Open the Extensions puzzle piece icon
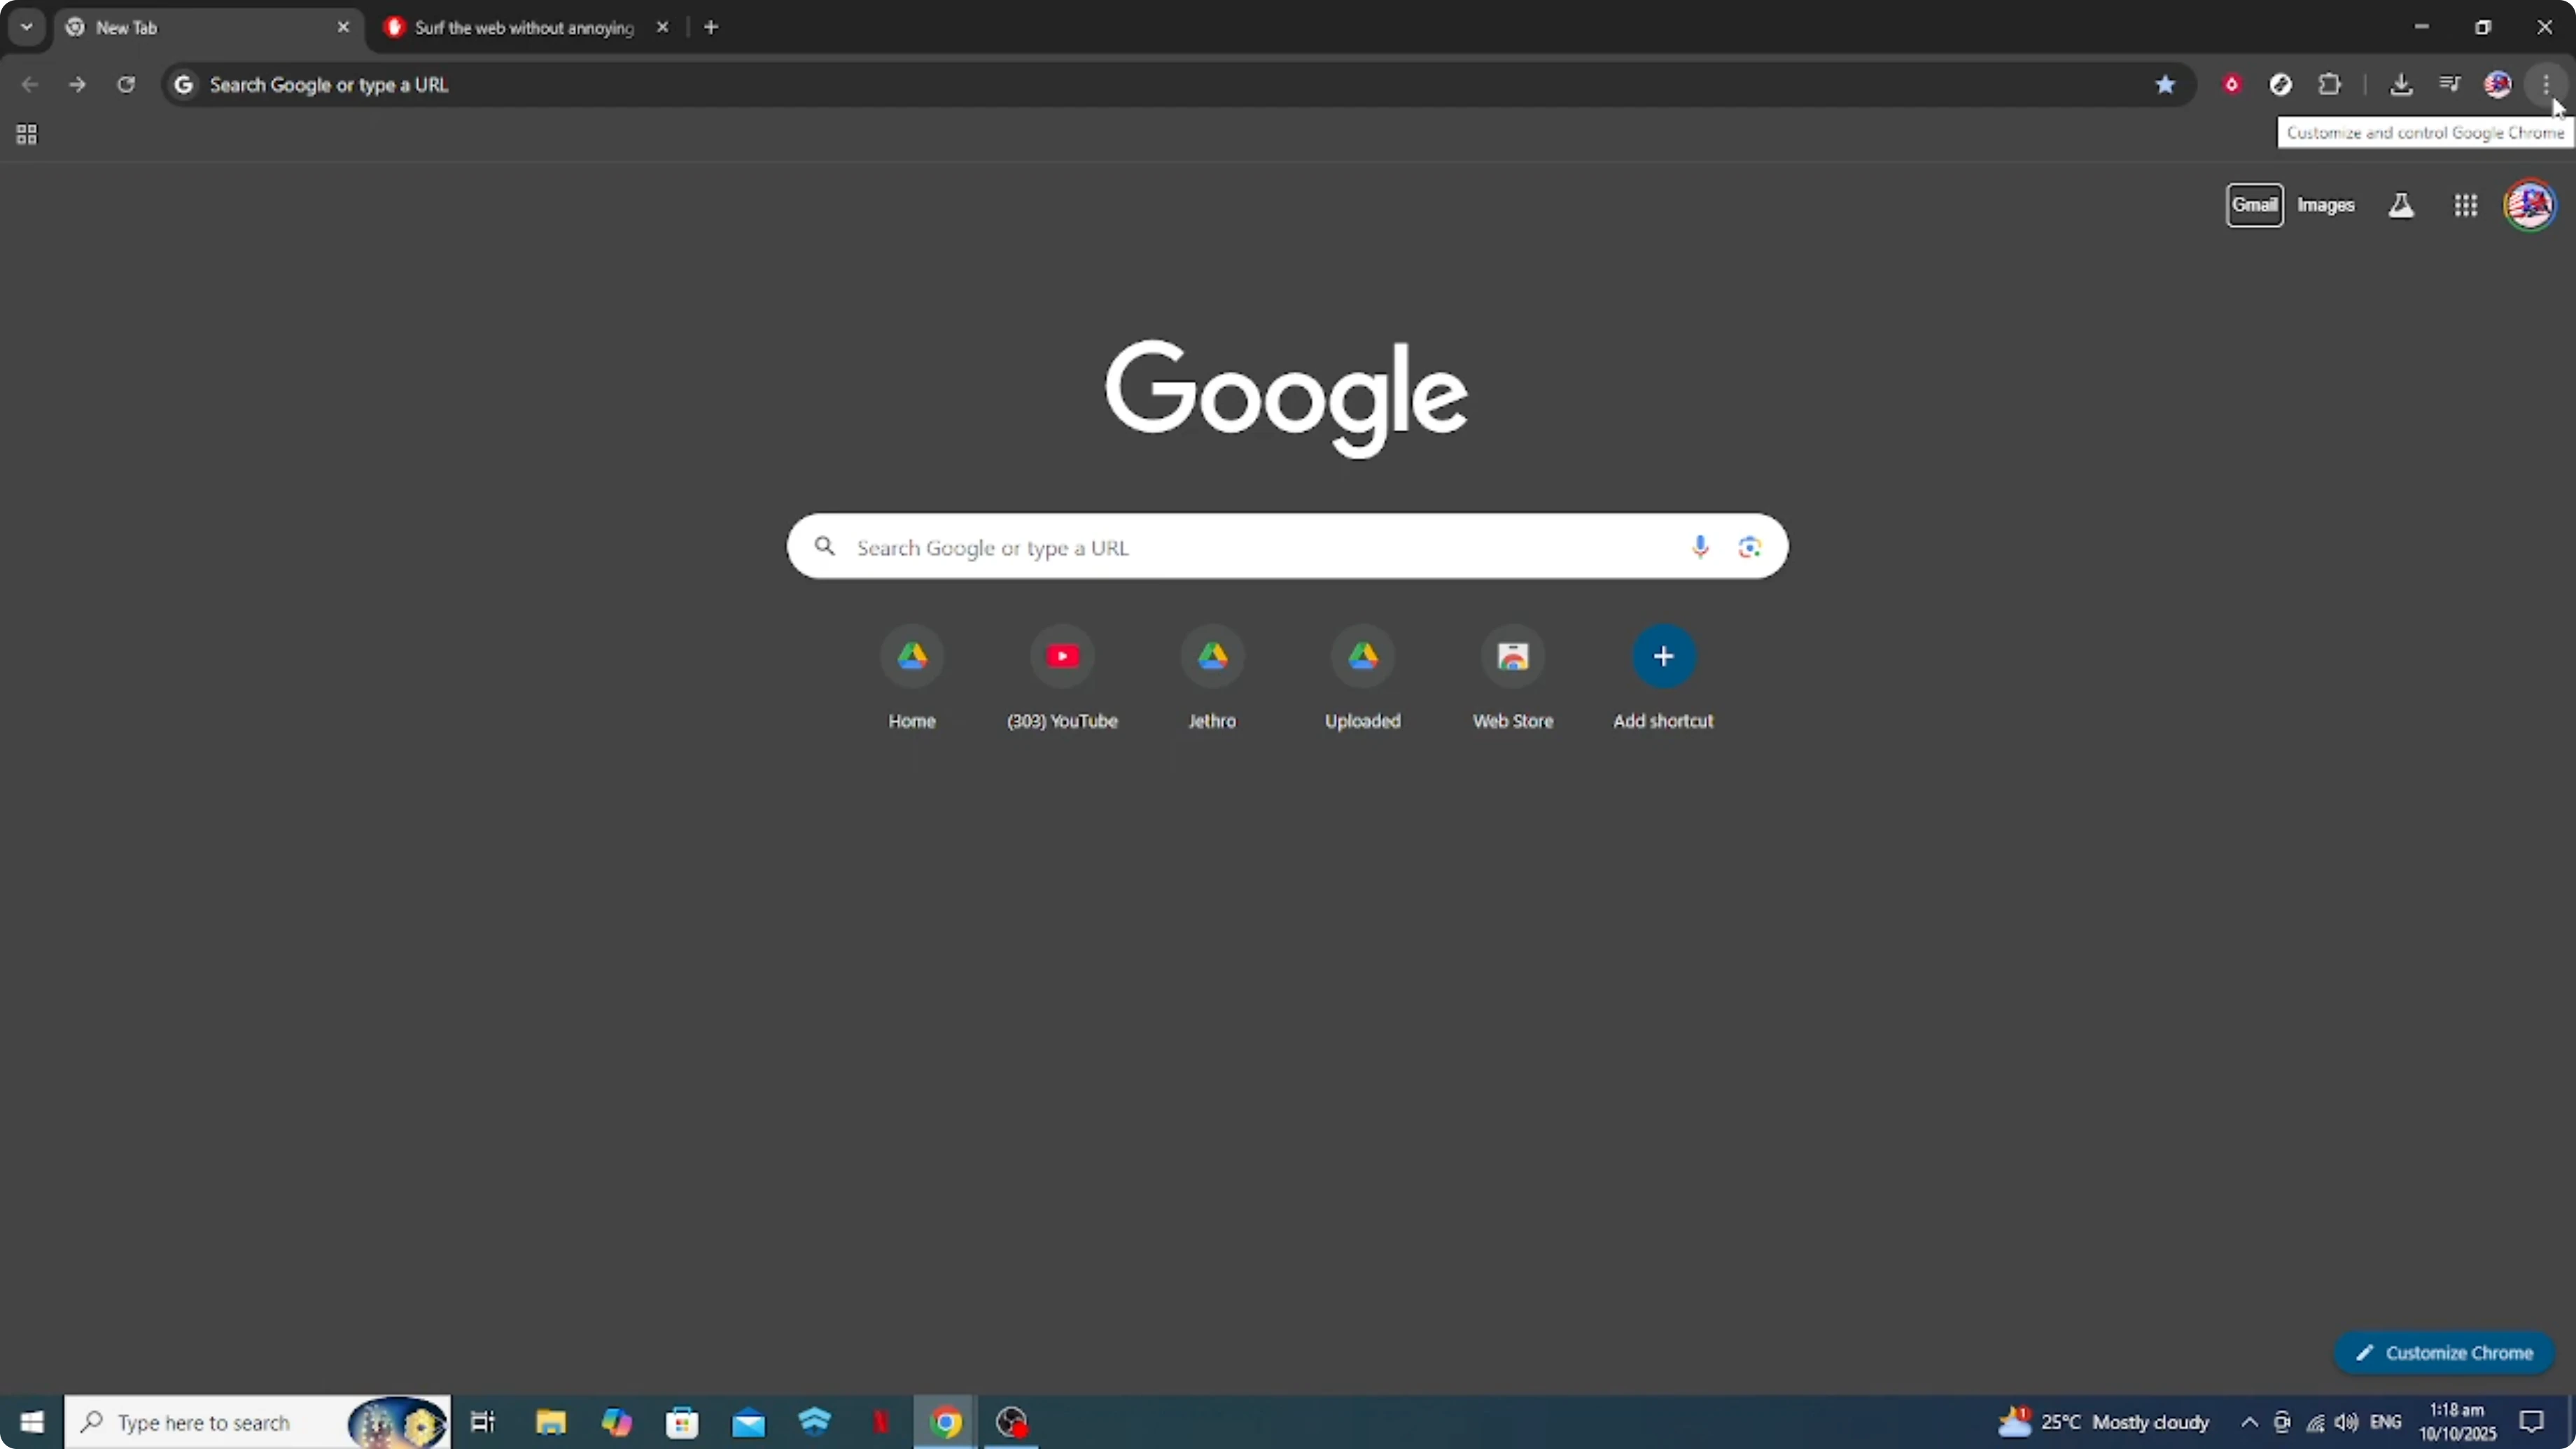The height and width of the screenshot is (1449, 2576). [x=2330, y=84]
